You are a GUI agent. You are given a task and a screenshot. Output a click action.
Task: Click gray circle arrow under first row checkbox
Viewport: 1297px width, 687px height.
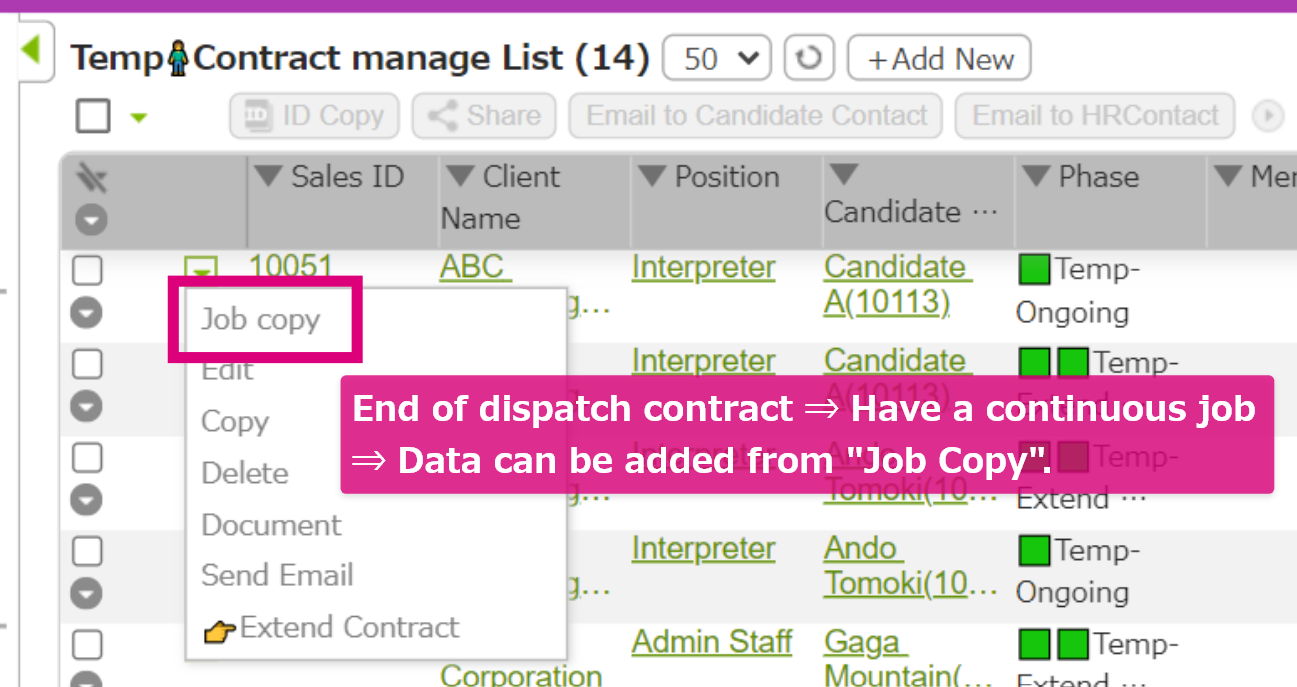[88, 313]
